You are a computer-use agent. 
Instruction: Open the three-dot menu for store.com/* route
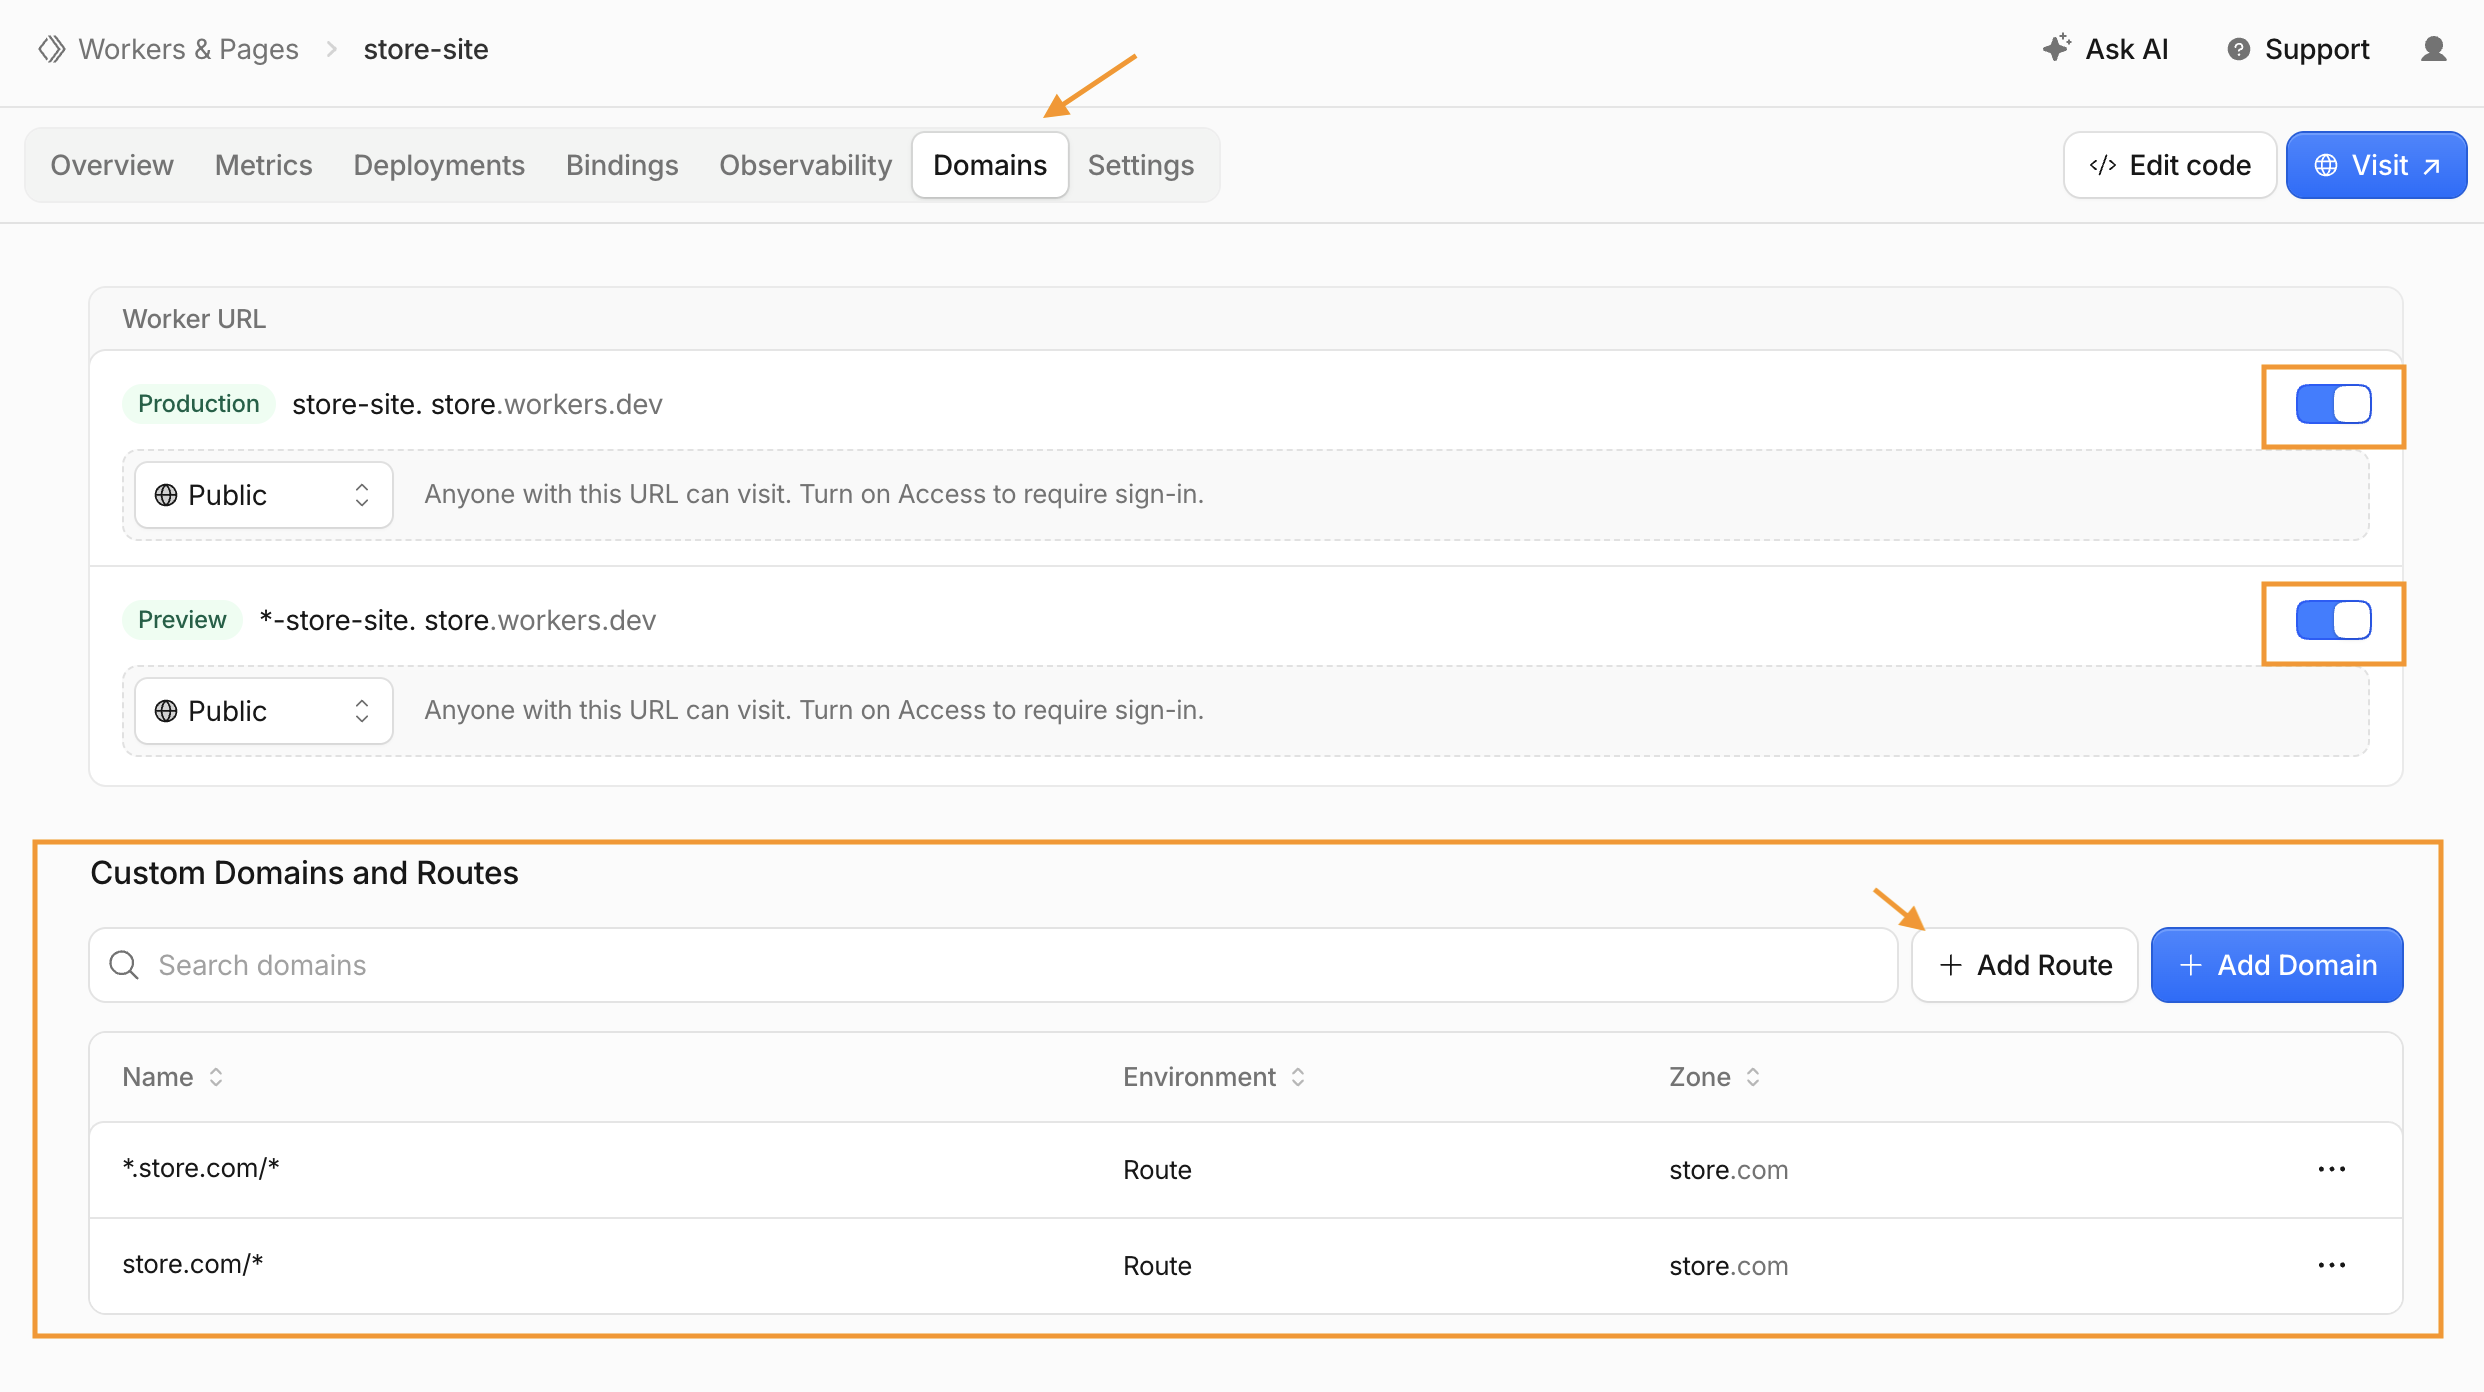[x=2331, y=1265]
